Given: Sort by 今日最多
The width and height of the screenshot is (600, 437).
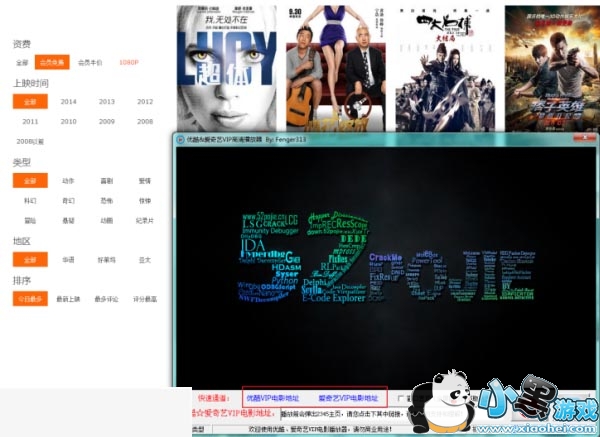Looking at the screenshot, I should coord(30,299).
